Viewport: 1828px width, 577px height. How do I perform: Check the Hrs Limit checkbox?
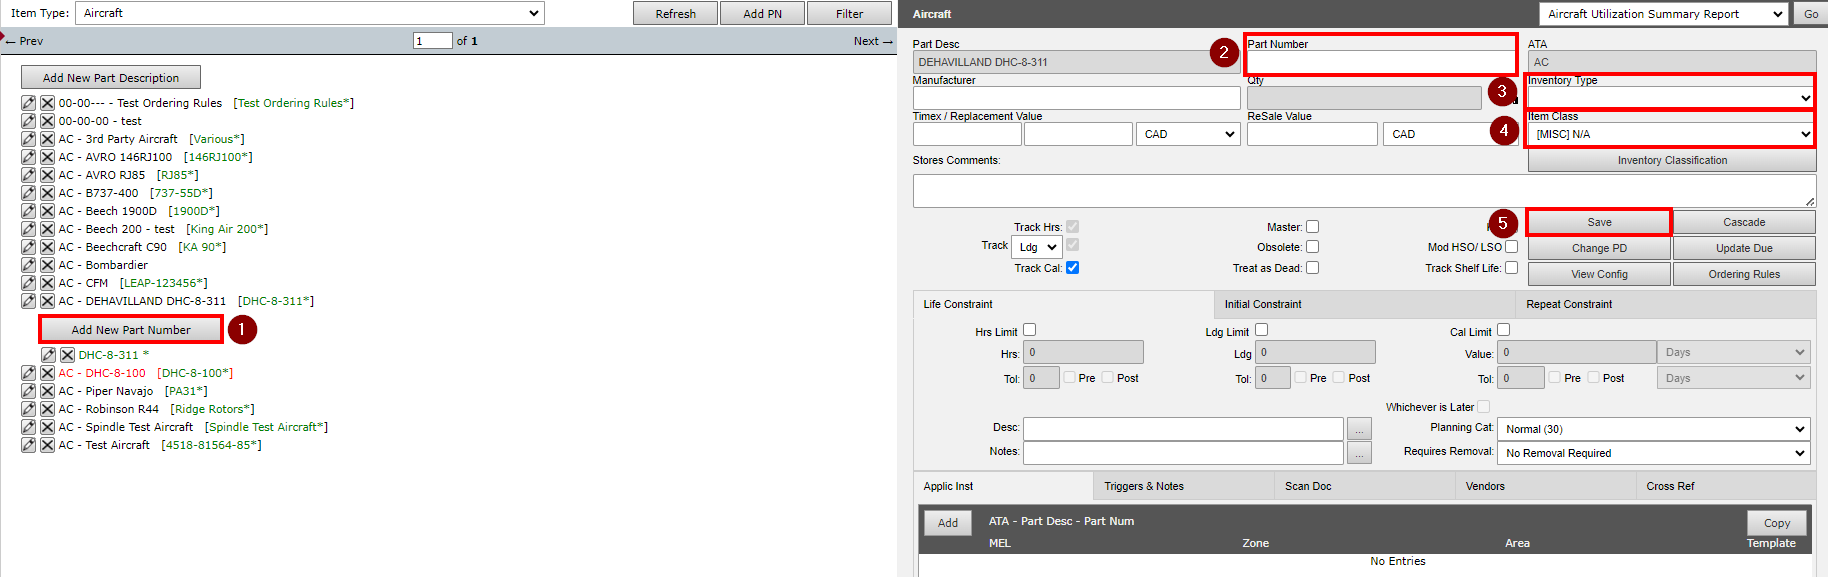coord(1029,330)
